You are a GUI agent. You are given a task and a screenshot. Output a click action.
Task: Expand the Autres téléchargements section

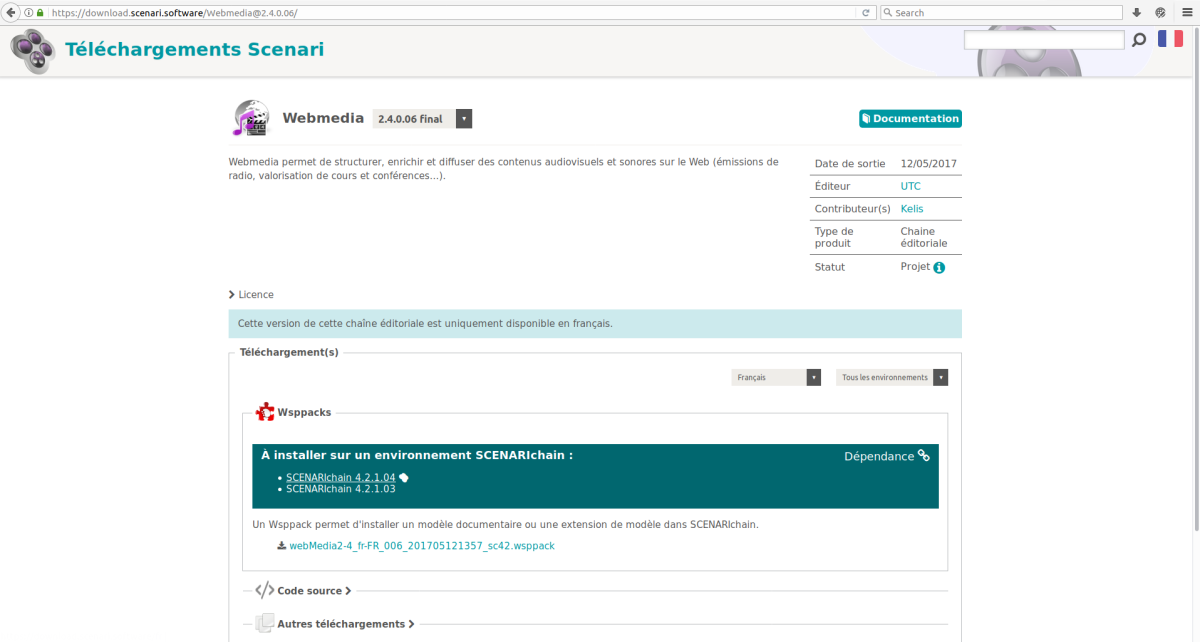tap(345, 624)
